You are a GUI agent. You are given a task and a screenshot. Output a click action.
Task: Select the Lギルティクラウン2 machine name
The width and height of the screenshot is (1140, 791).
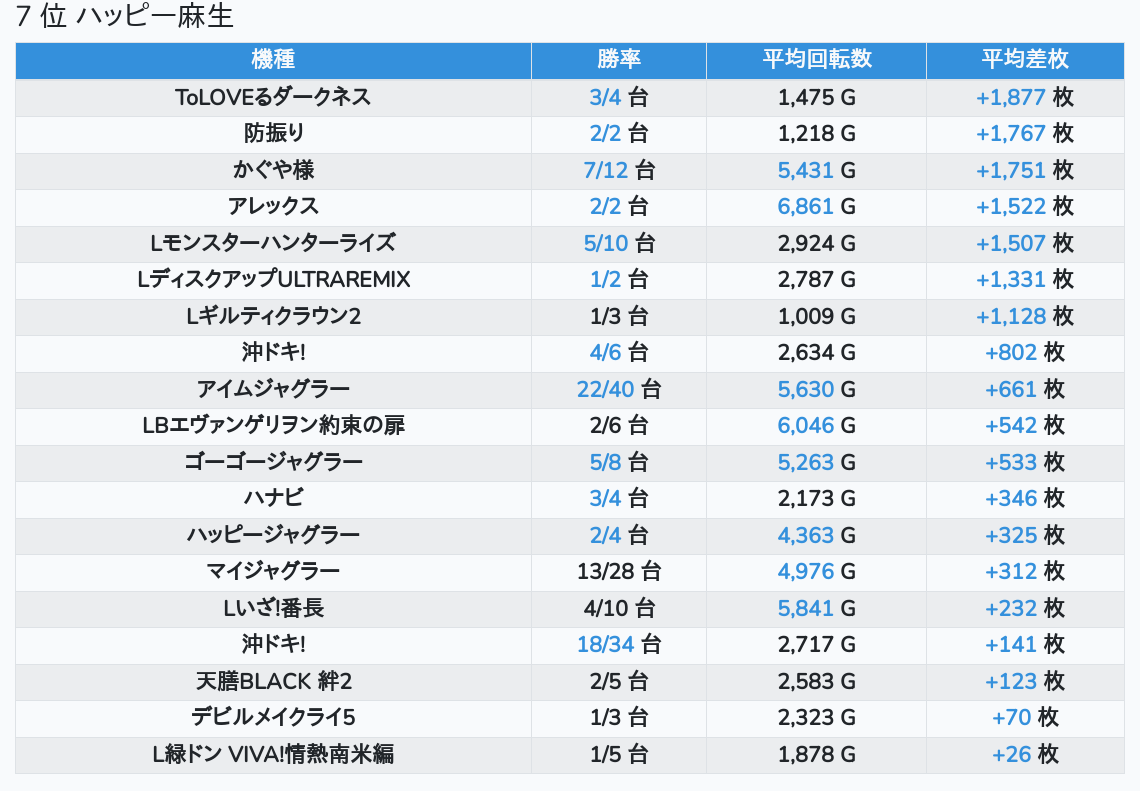tap(273, 316)
